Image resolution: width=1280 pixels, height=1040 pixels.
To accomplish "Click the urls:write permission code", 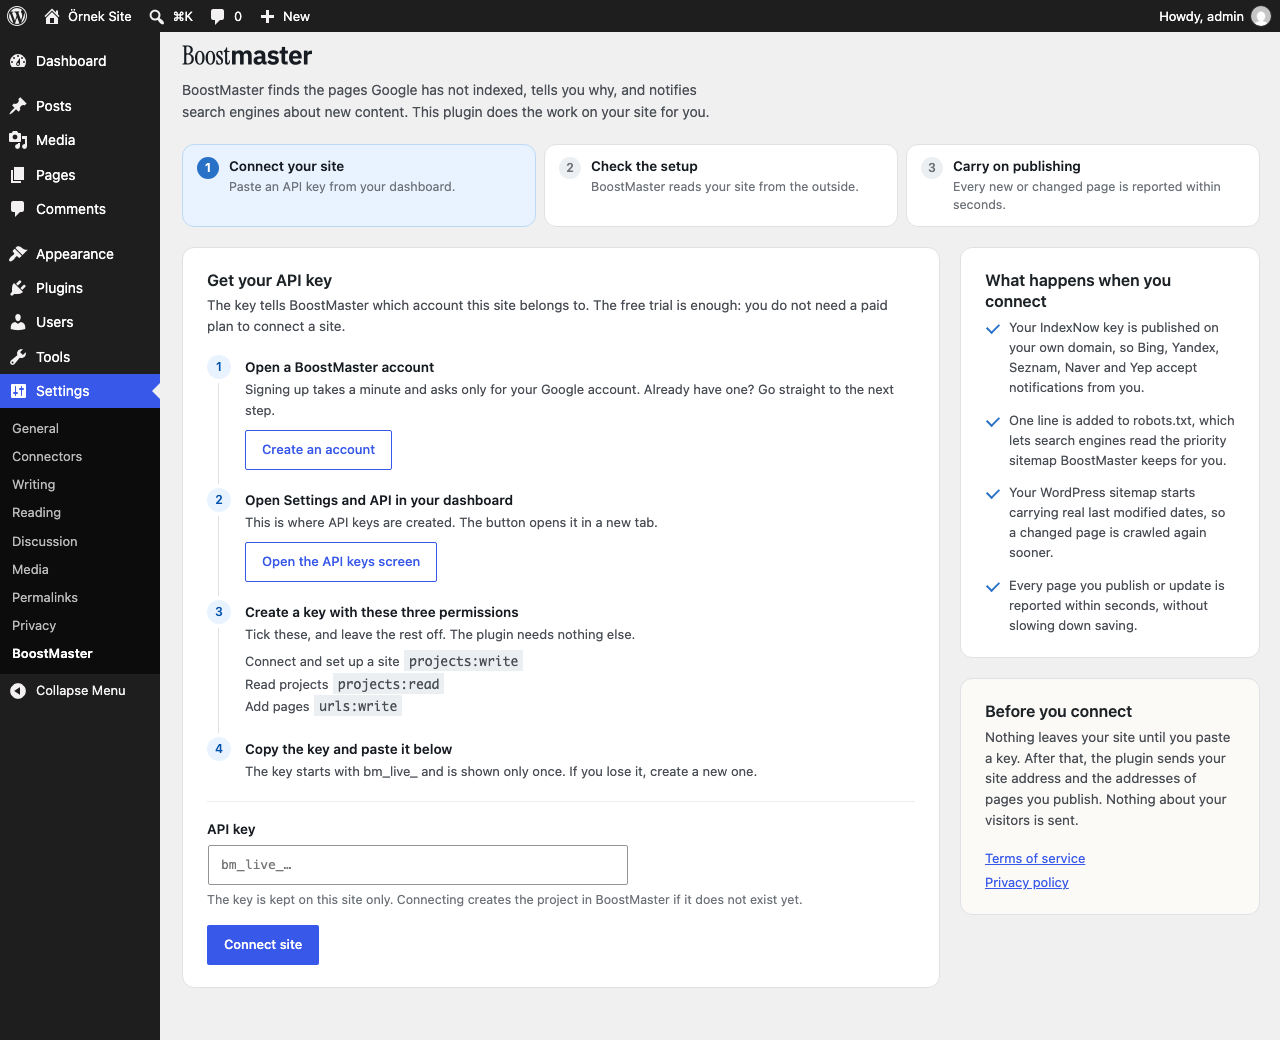I will point(358,706).
